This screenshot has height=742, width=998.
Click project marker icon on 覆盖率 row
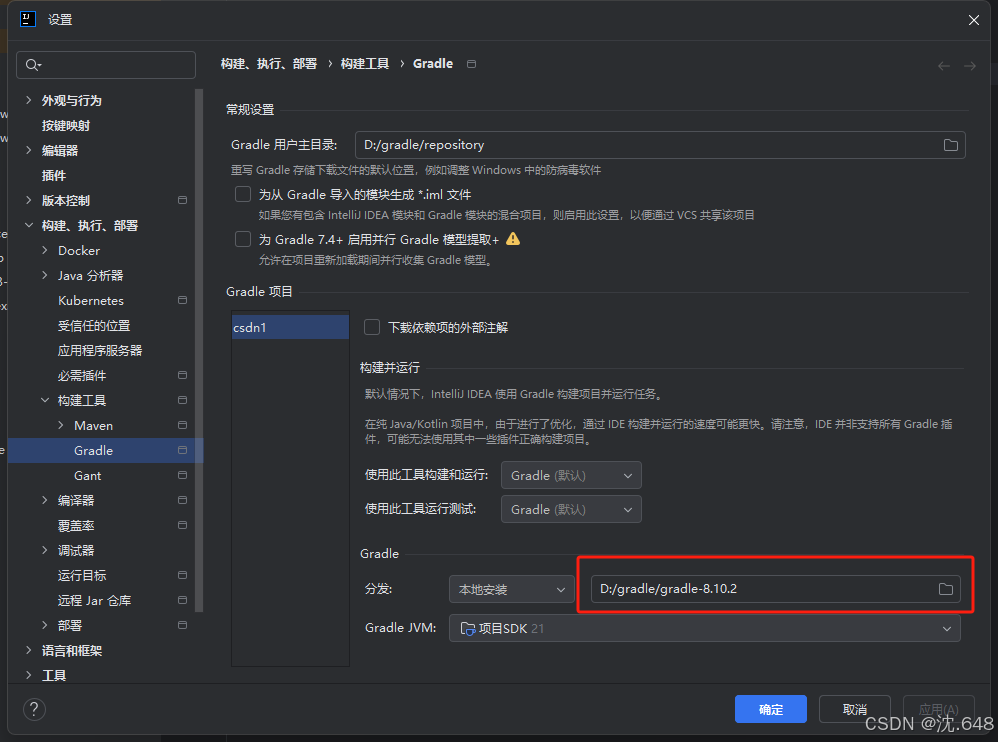tap(182, 526)
